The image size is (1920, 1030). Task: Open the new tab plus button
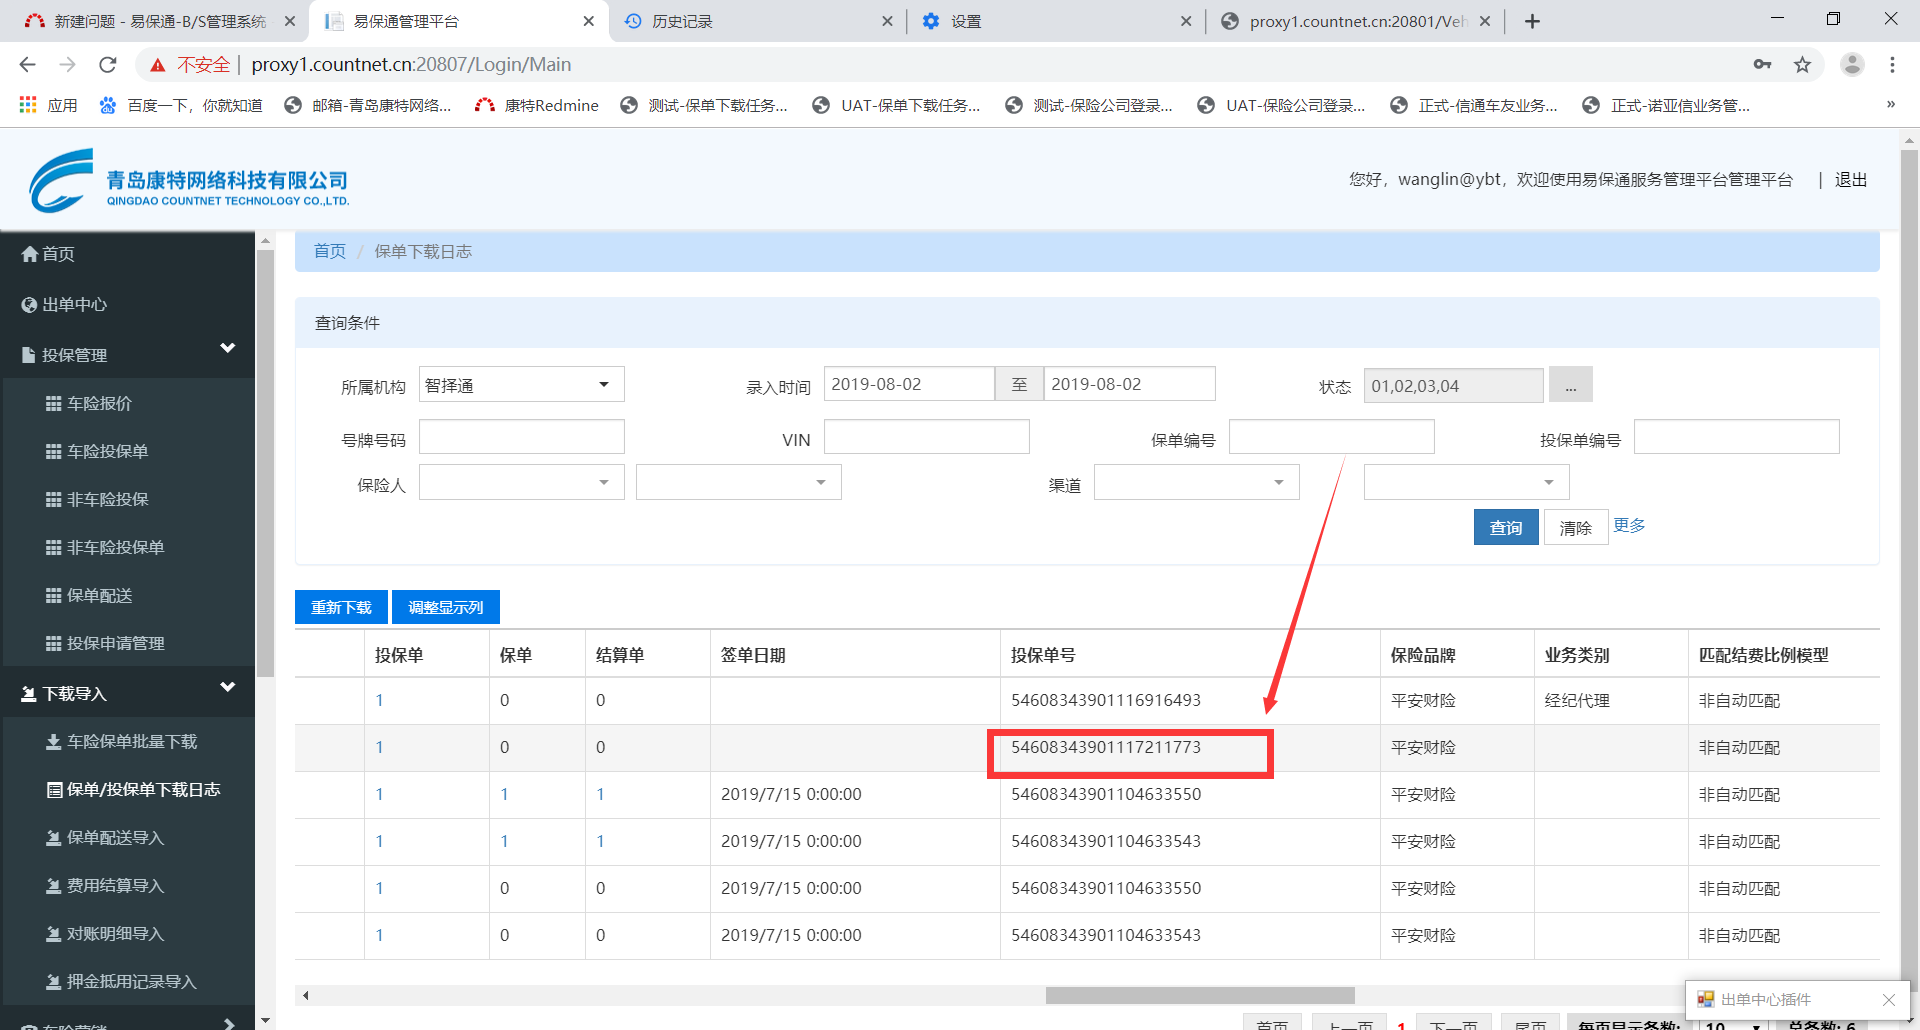tap(1532, 21)
